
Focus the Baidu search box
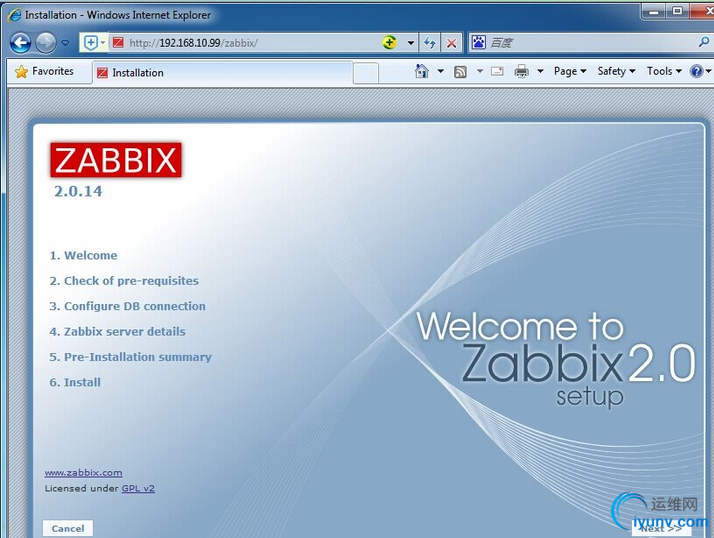point(592,43)
